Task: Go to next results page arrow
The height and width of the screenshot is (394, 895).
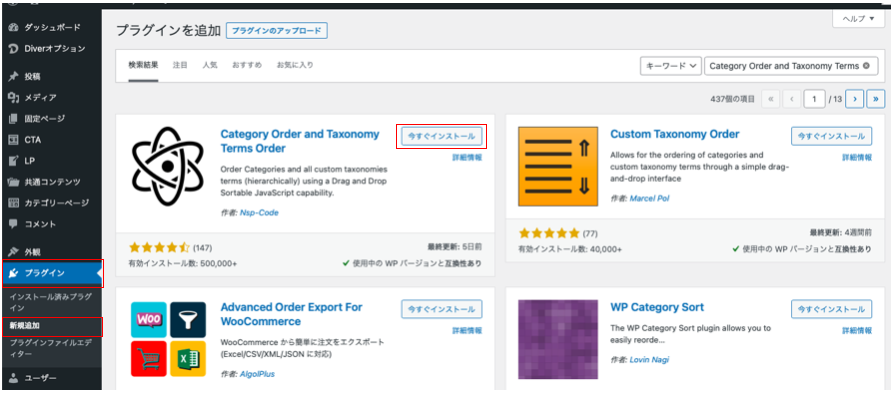Action: (x=854, y=99)
